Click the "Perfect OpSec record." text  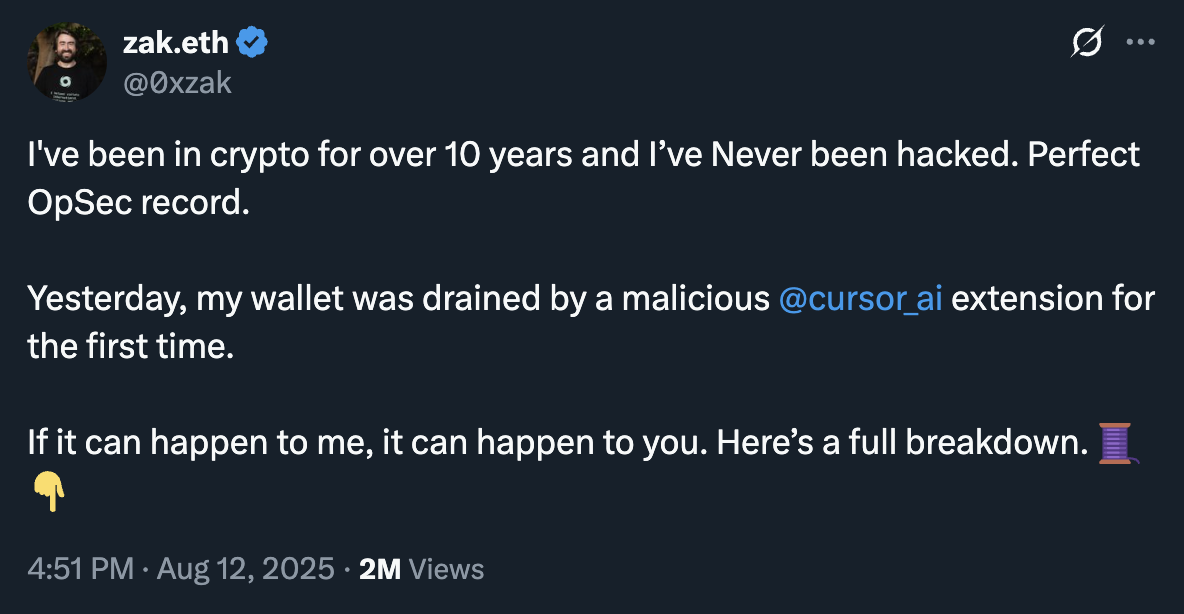138,202
